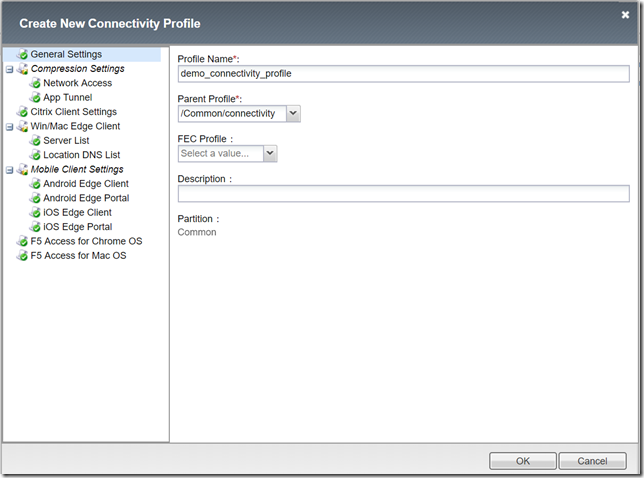
Task: Click the Server List tree icon
Action: point(35,141)
